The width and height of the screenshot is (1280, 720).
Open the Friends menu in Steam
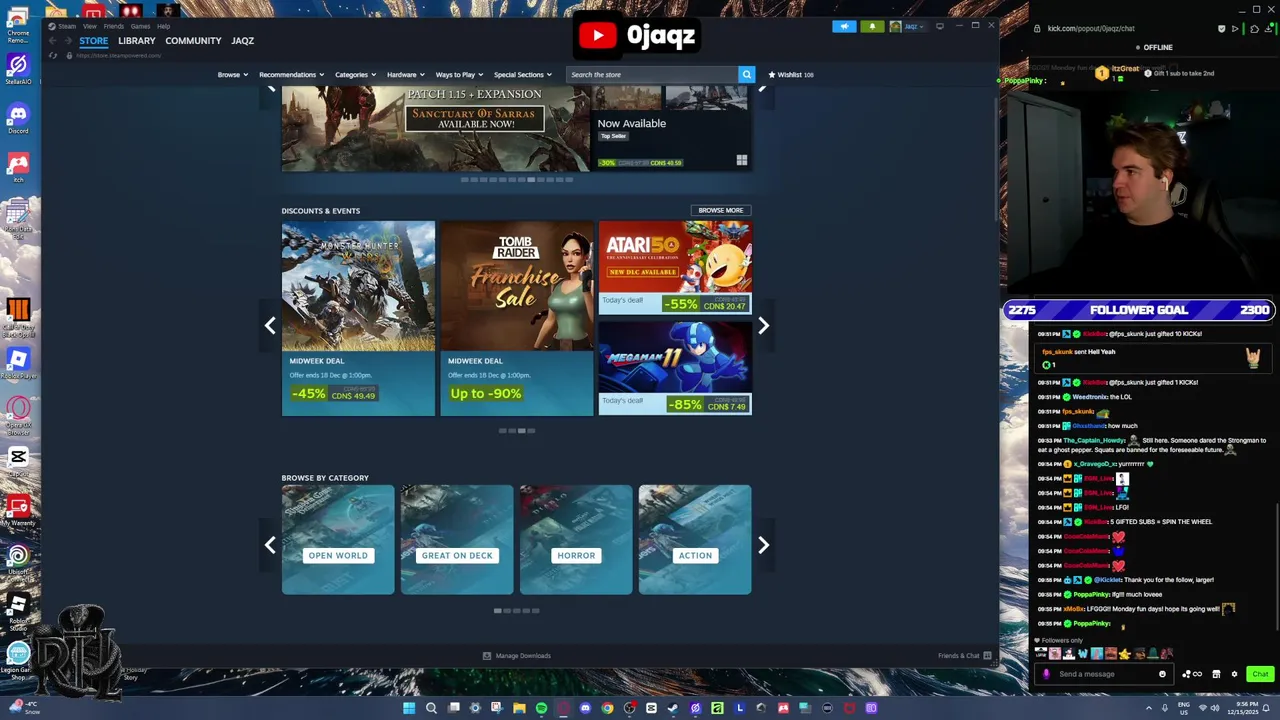click(x=113, y=26)
